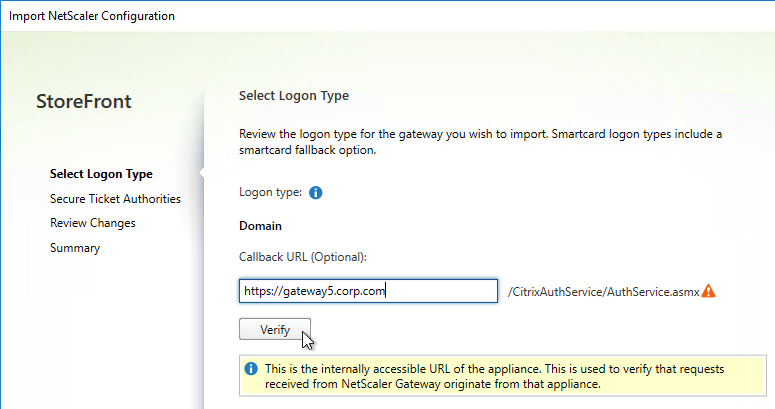Open the Review Changes step

(92, 223)
